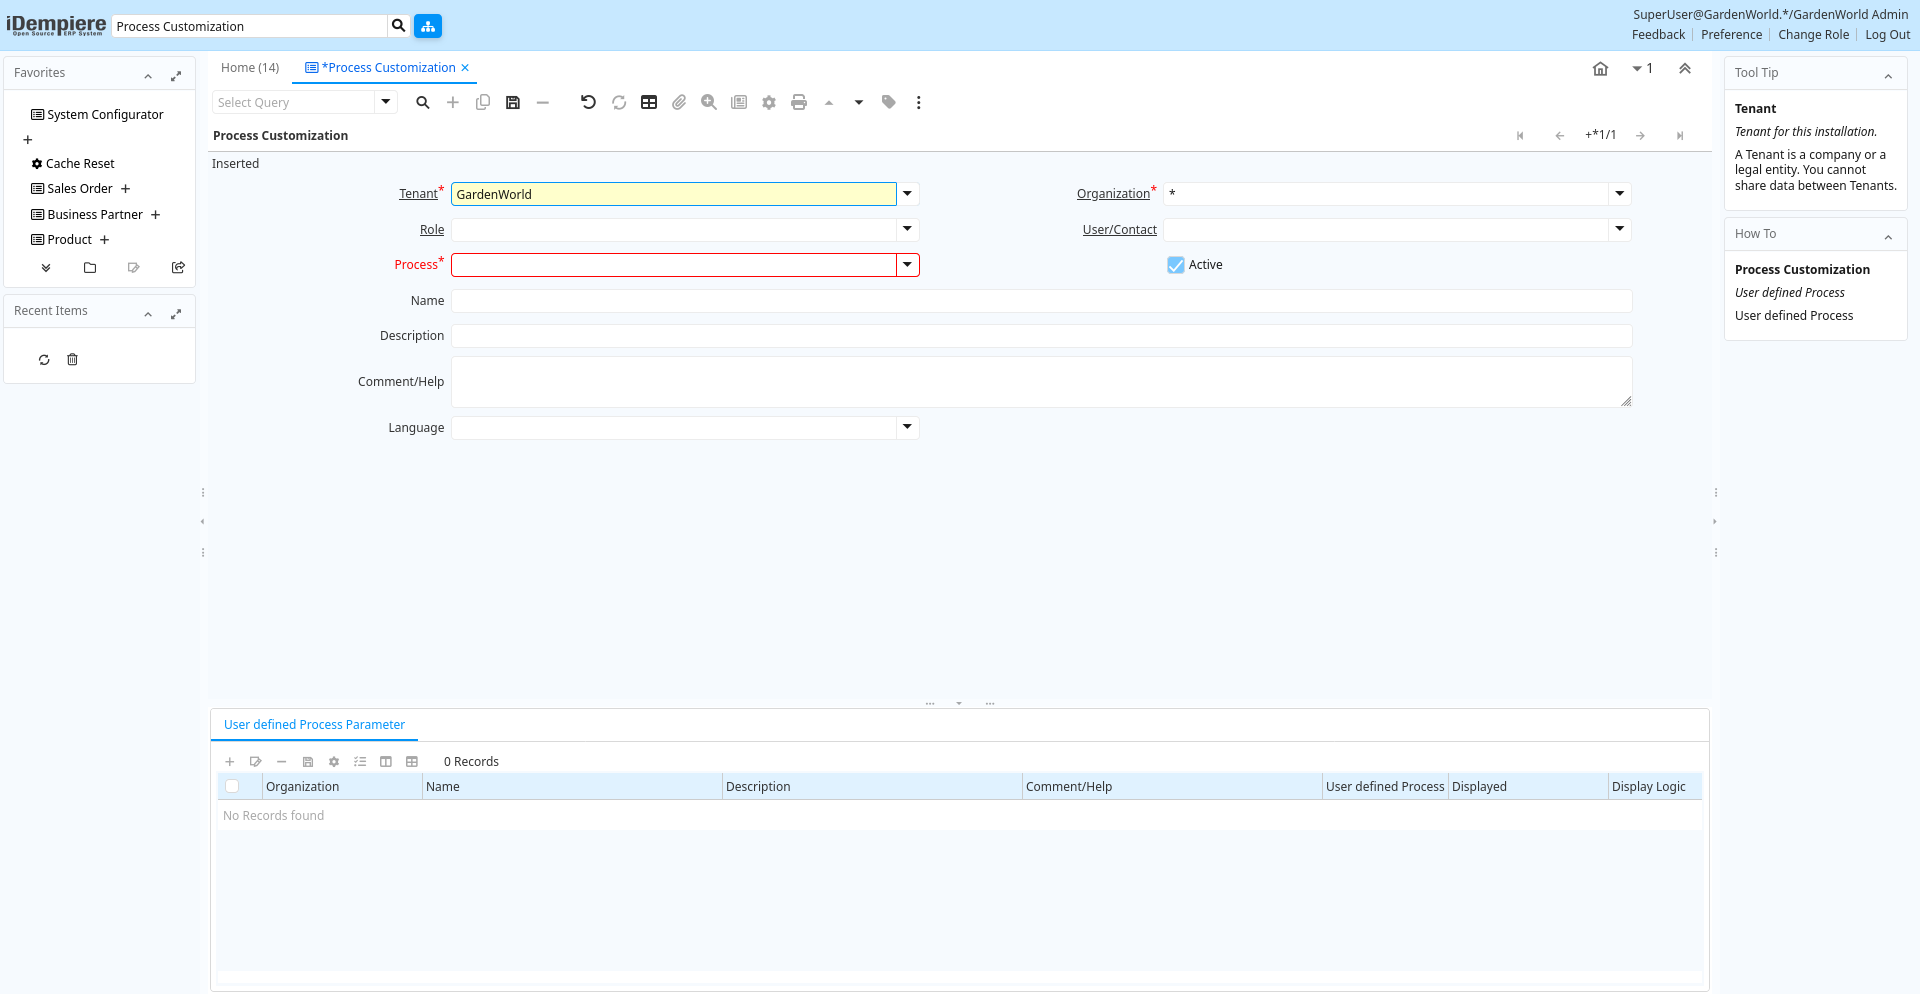Click the Home icon at top right
1920x994 pixels.
1600,69
